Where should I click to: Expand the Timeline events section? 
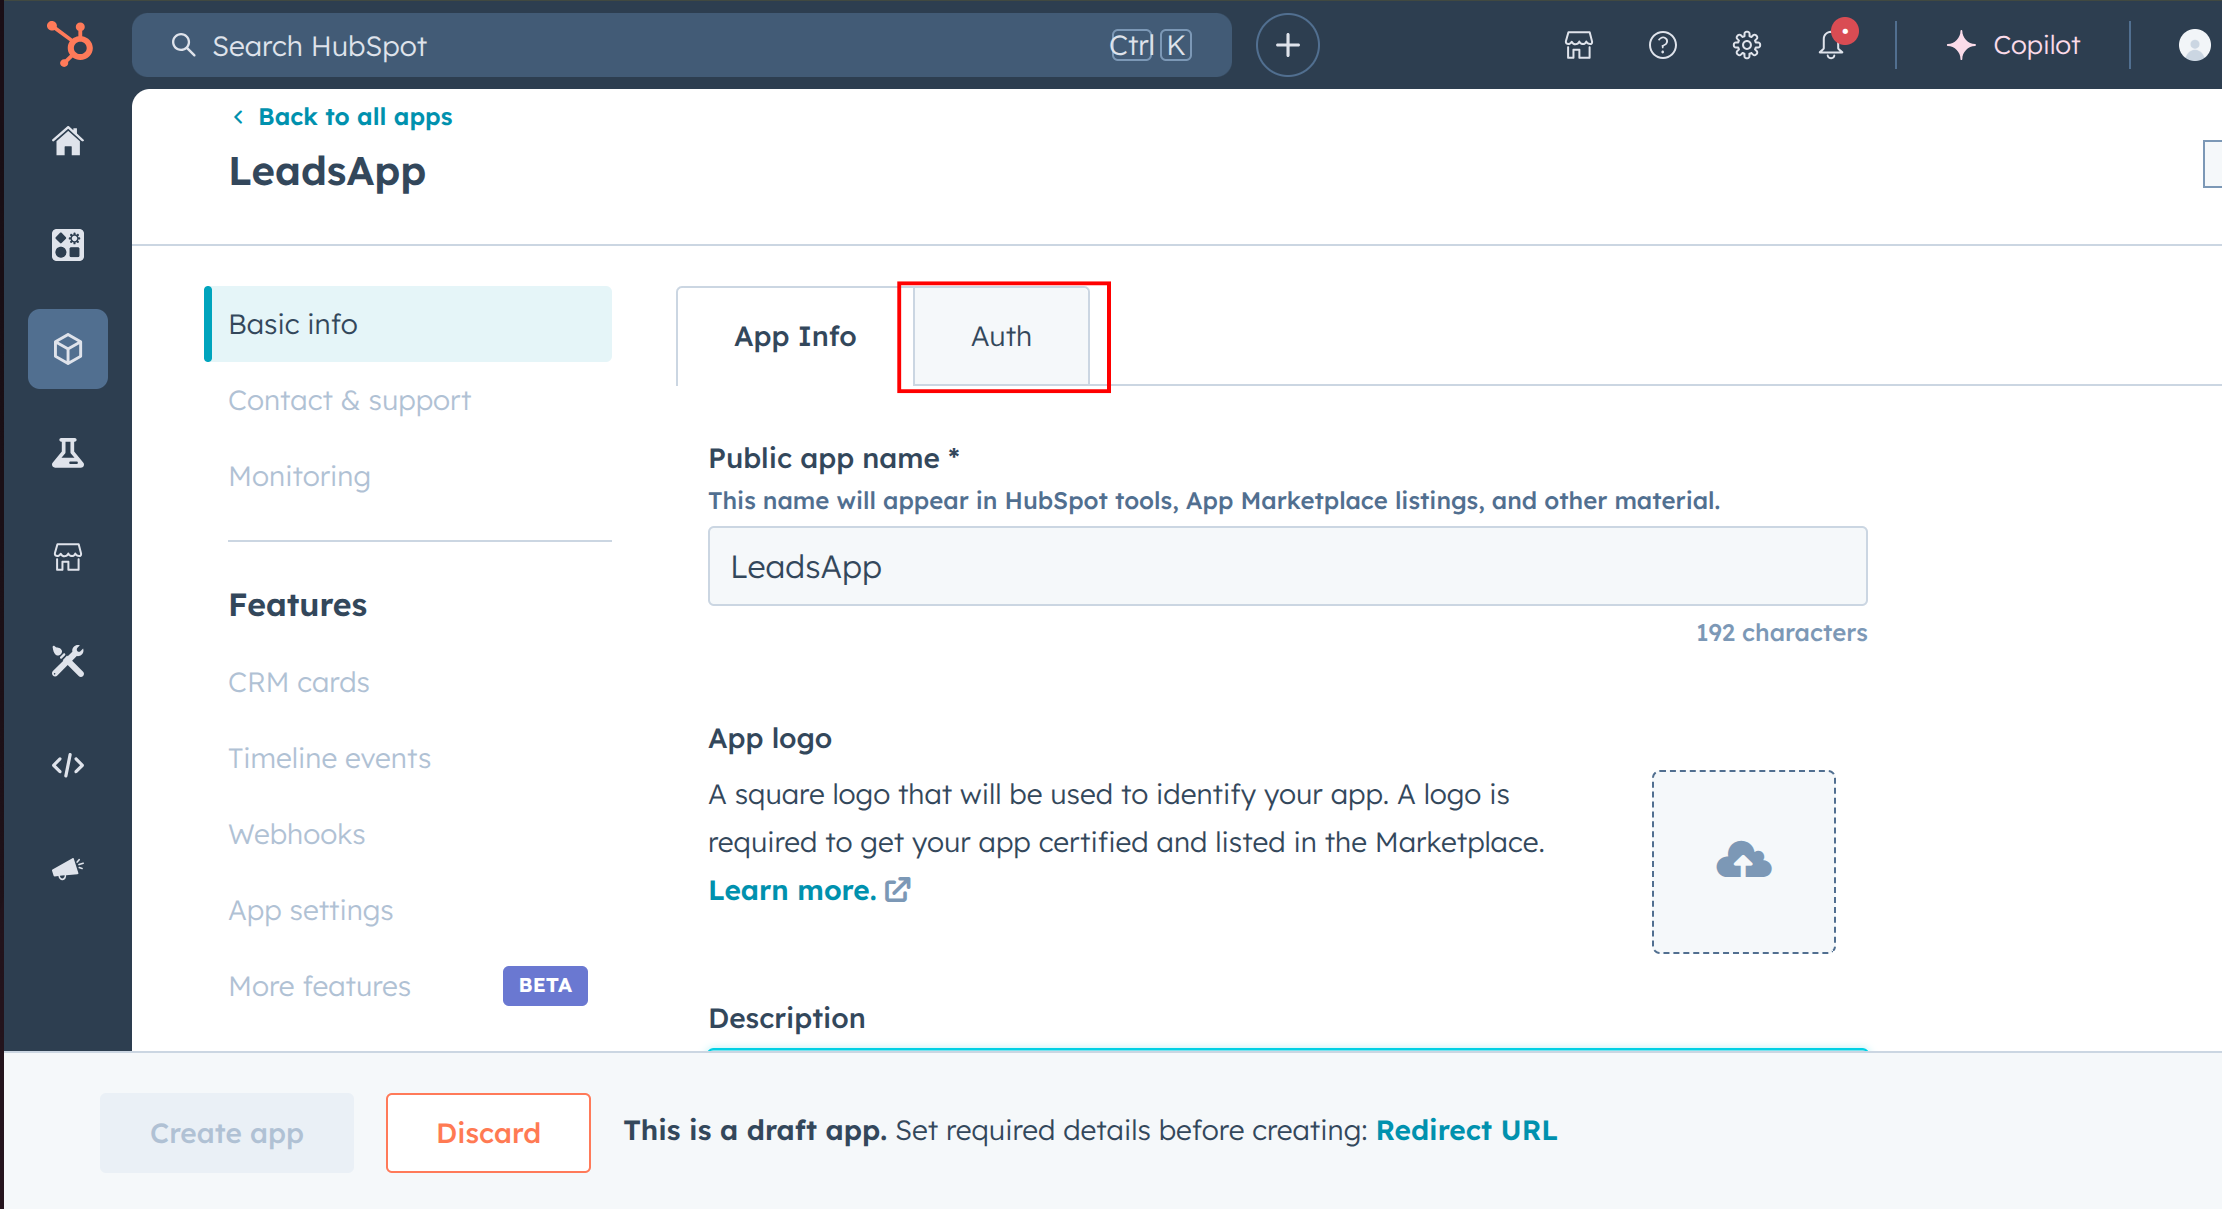(x=332, y=759)
